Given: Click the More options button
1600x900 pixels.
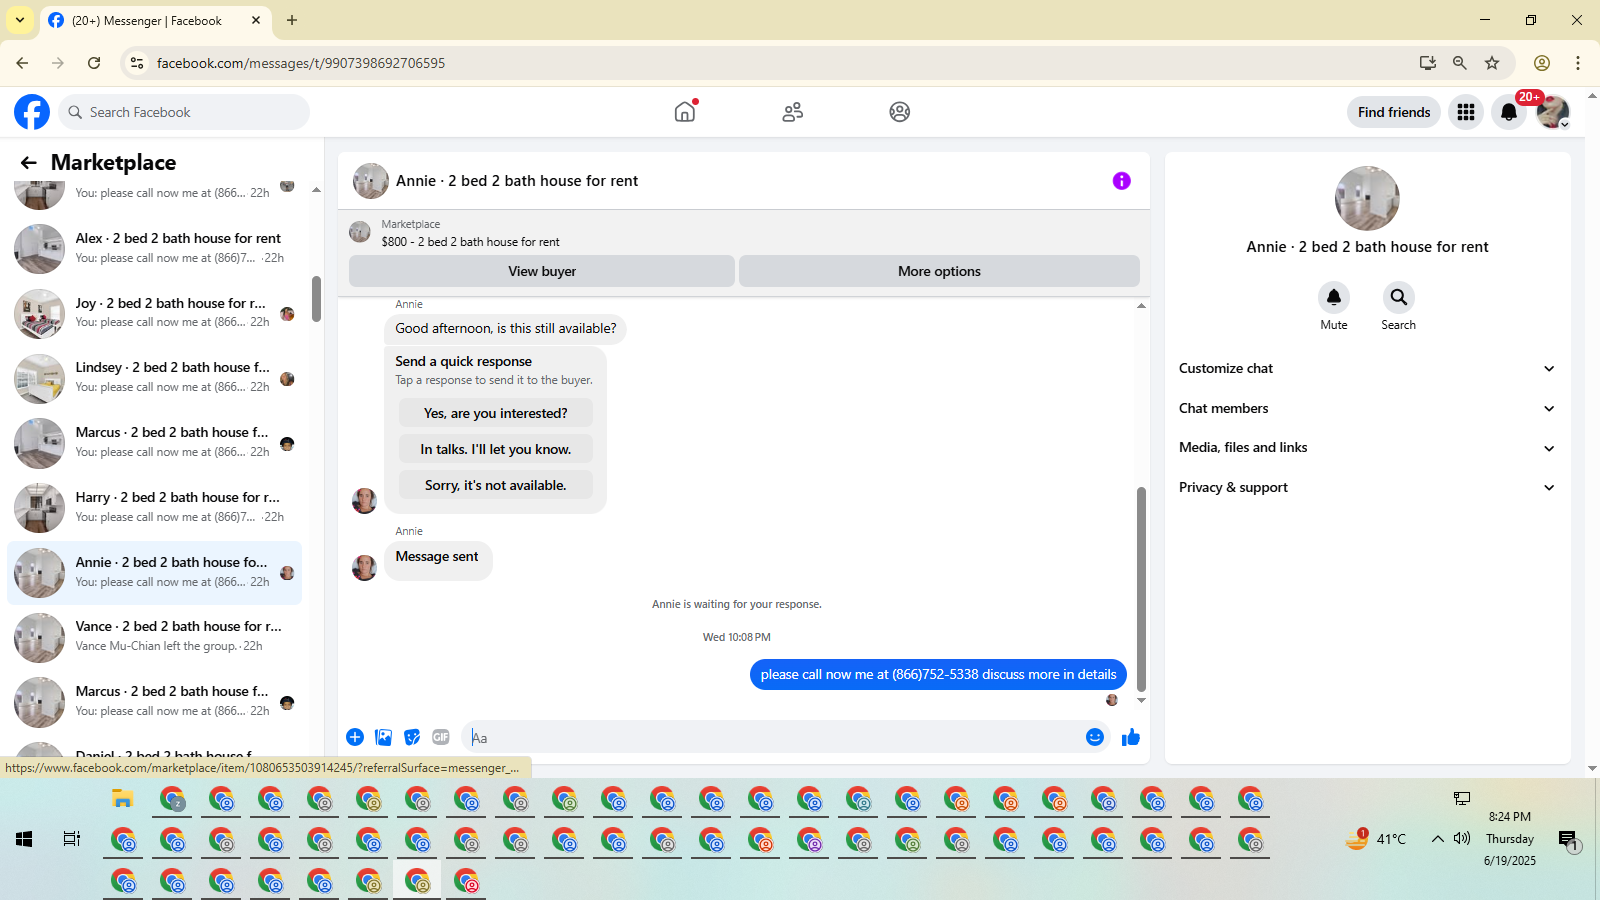Looking at the screenshot, I should tap(939, 271).
